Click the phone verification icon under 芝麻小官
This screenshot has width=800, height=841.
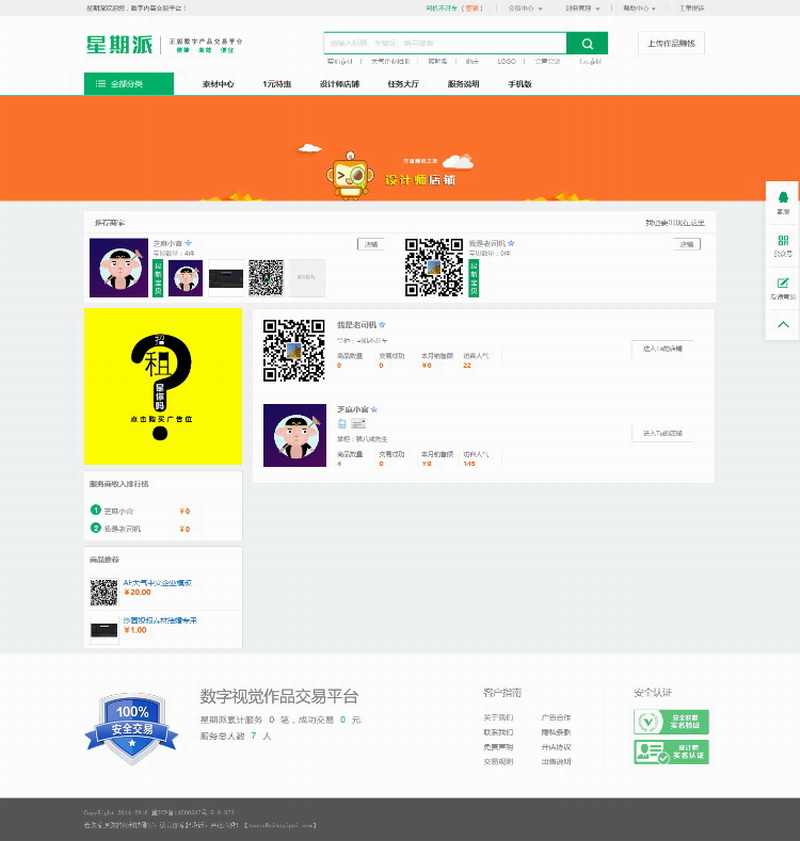[x=342, y=424]
